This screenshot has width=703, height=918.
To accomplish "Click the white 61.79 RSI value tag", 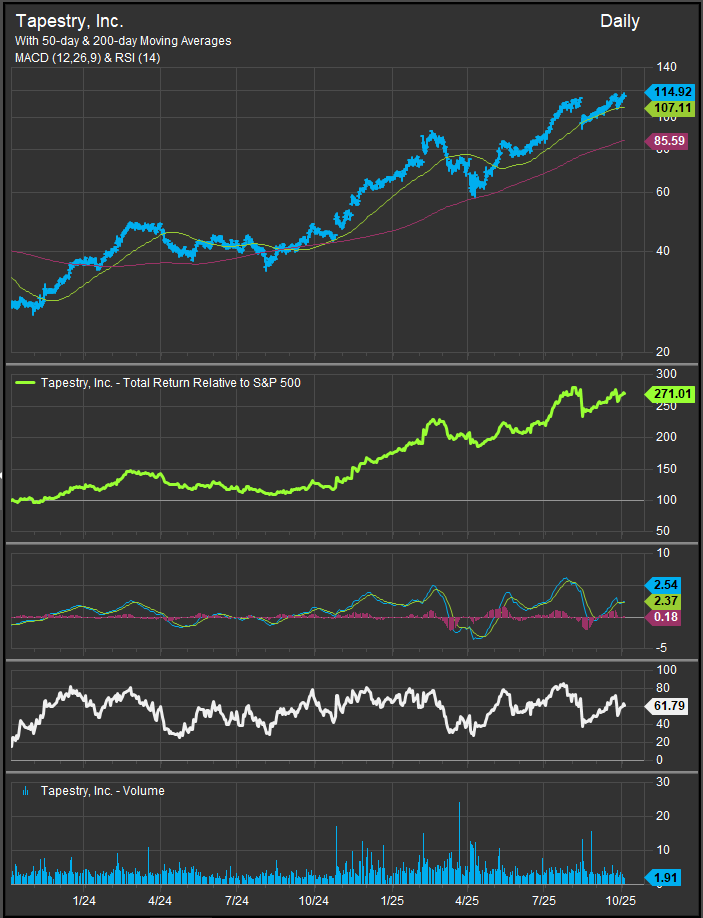I will (x=666, y=706).
